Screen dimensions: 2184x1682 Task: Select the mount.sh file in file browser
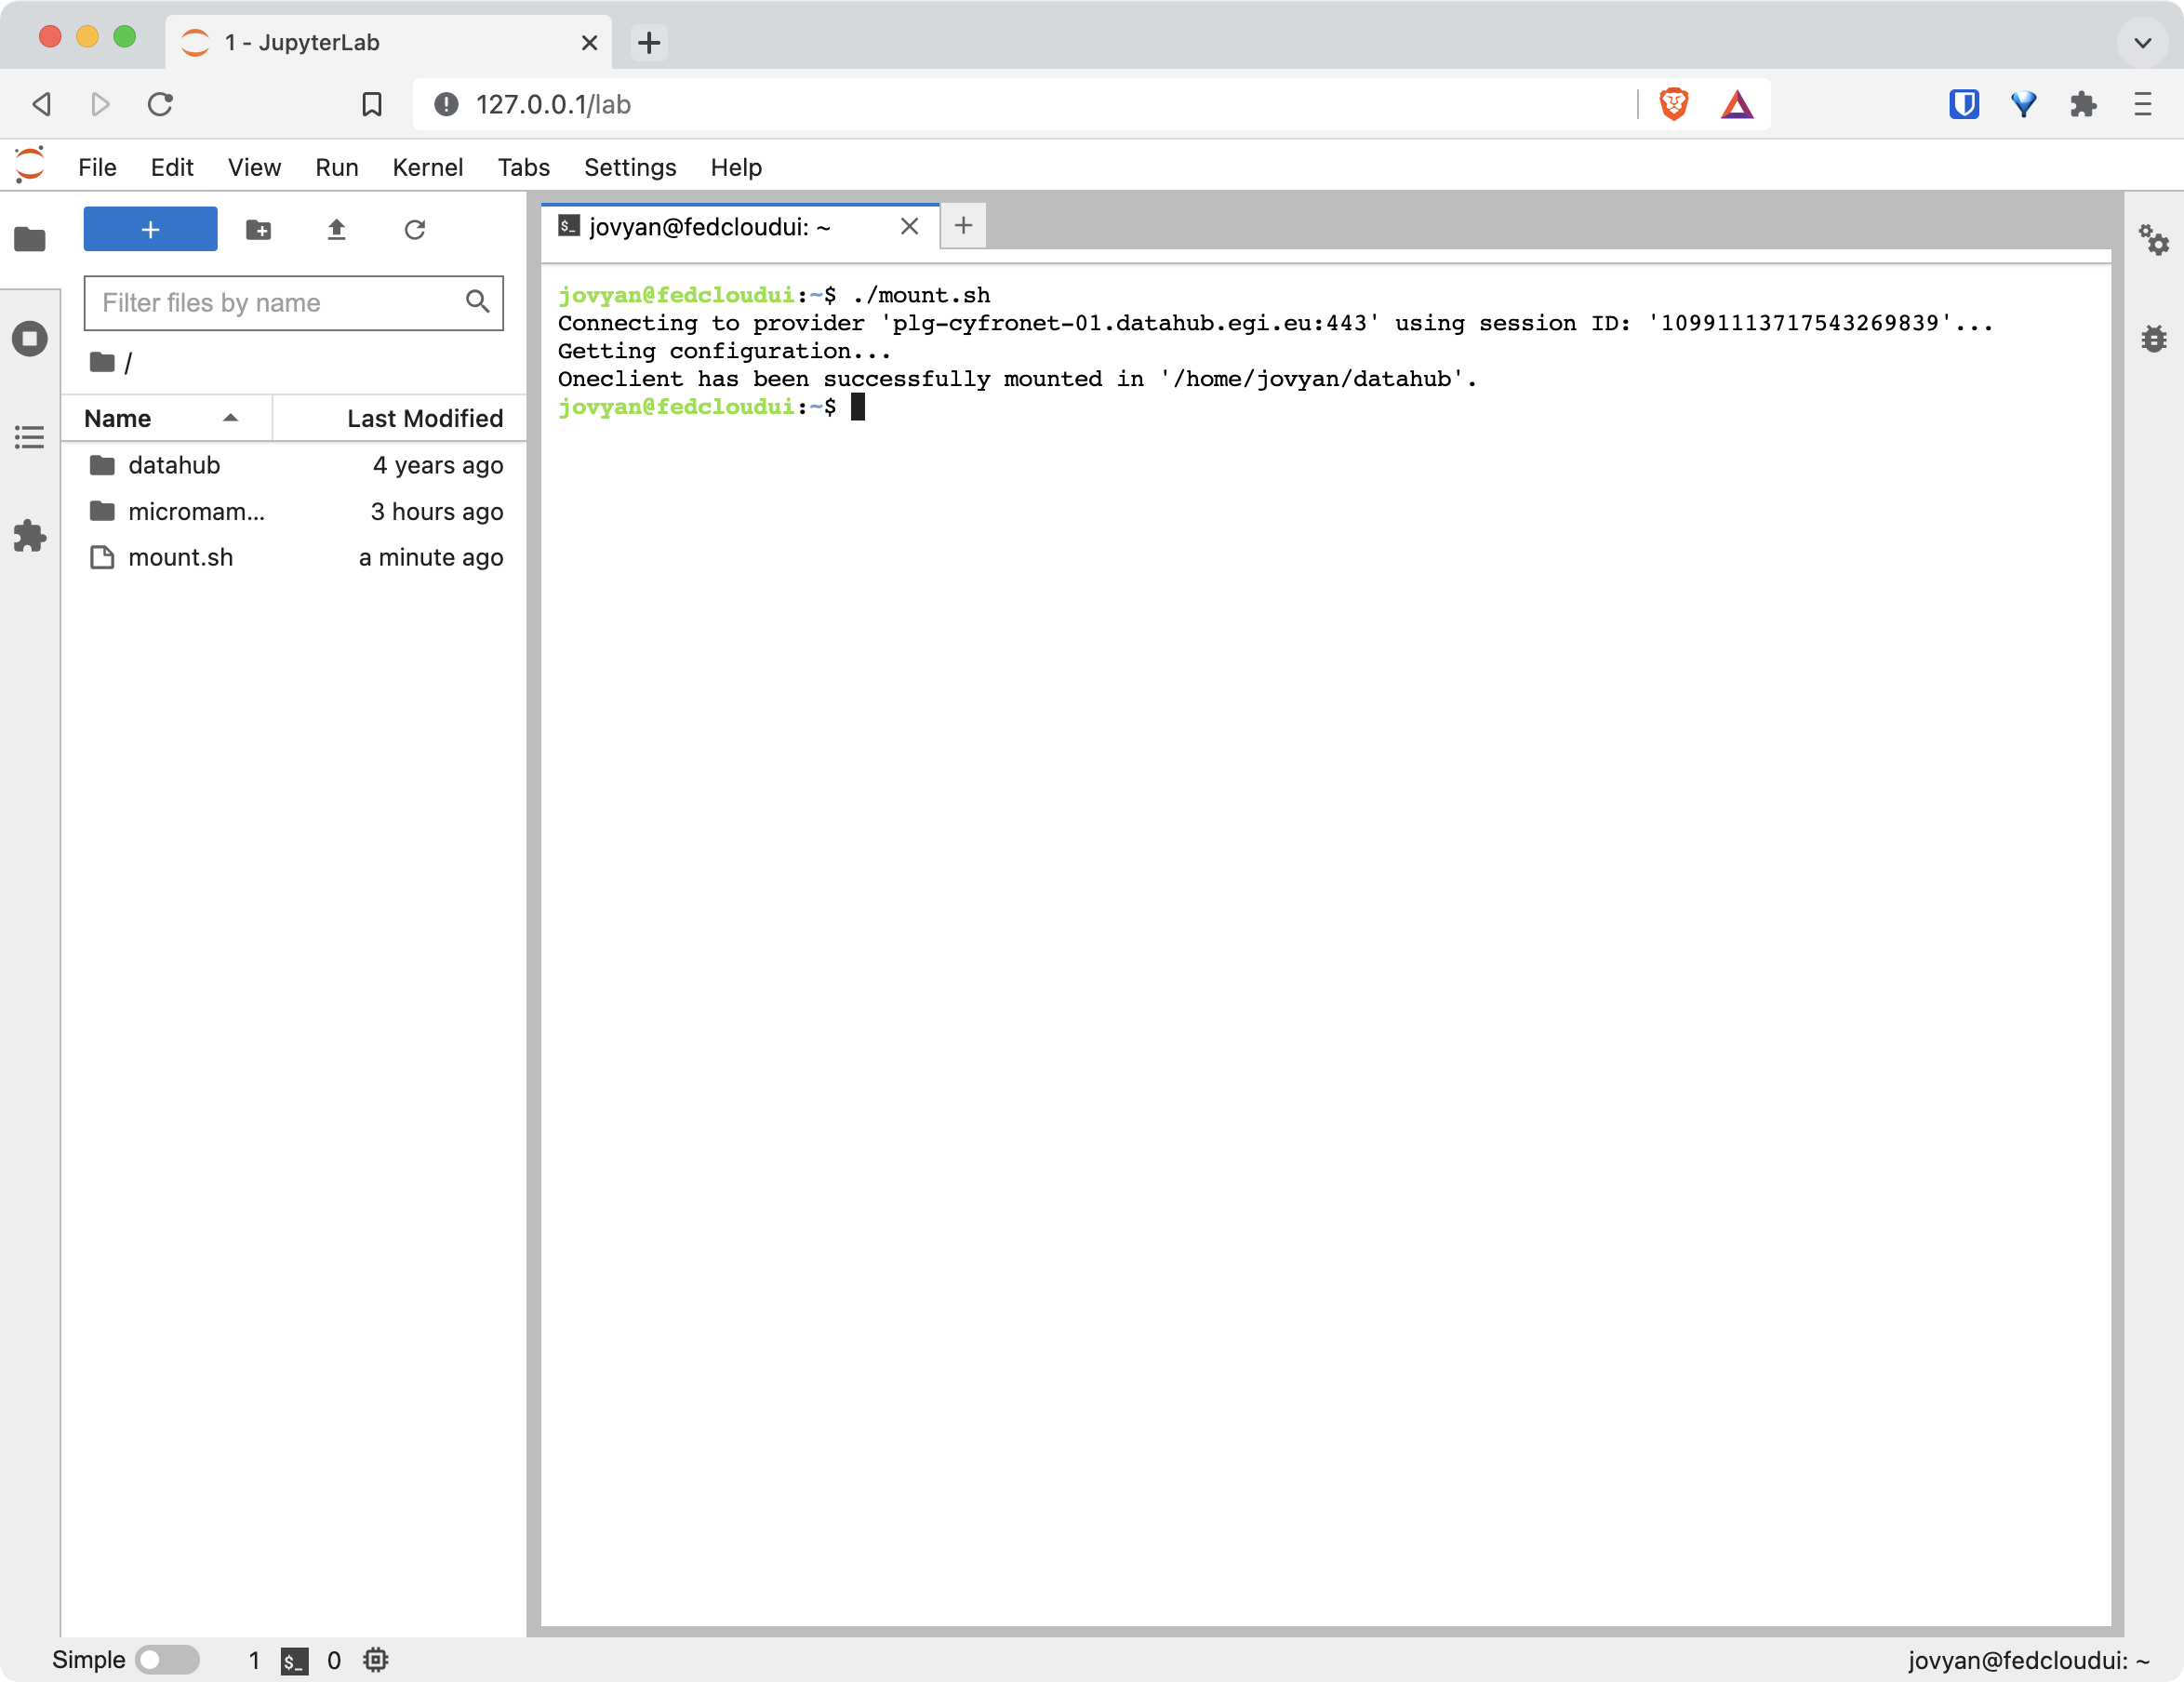180,554
